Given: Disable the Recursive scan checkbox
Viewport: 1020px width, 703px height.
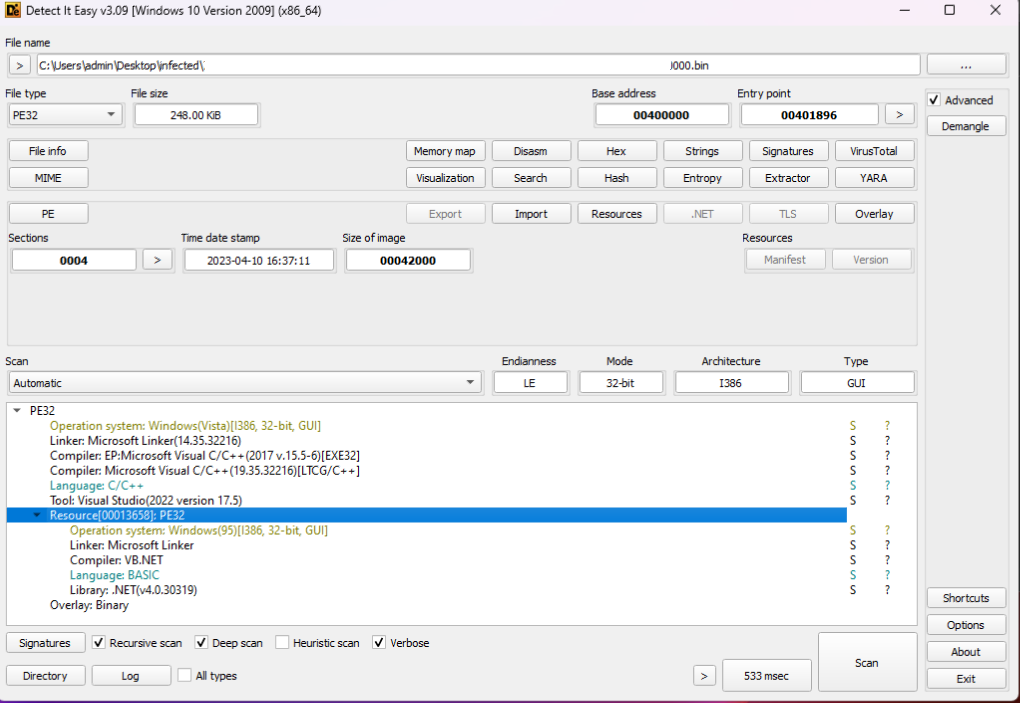Looking at the screenshot, I should (99, 643).
